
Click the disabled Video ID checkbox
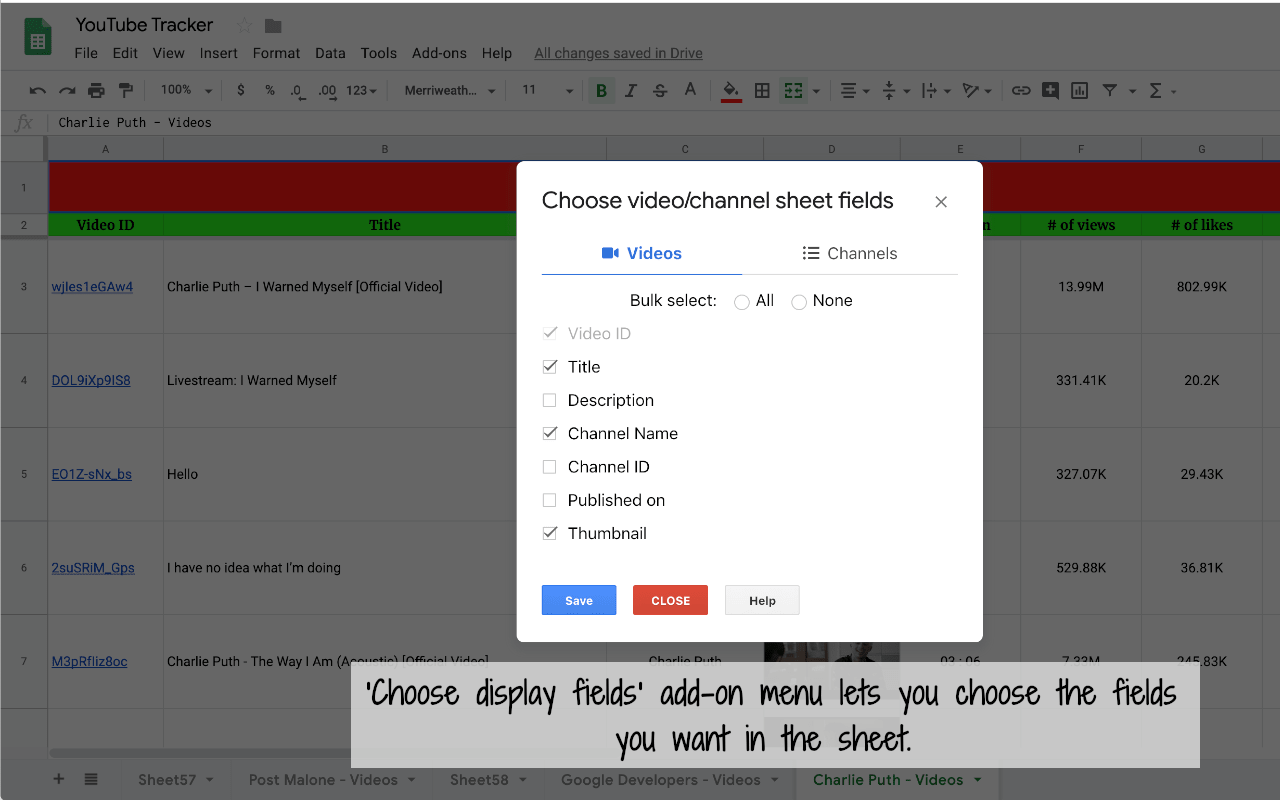pyautogui.click(x=550, y=334)
